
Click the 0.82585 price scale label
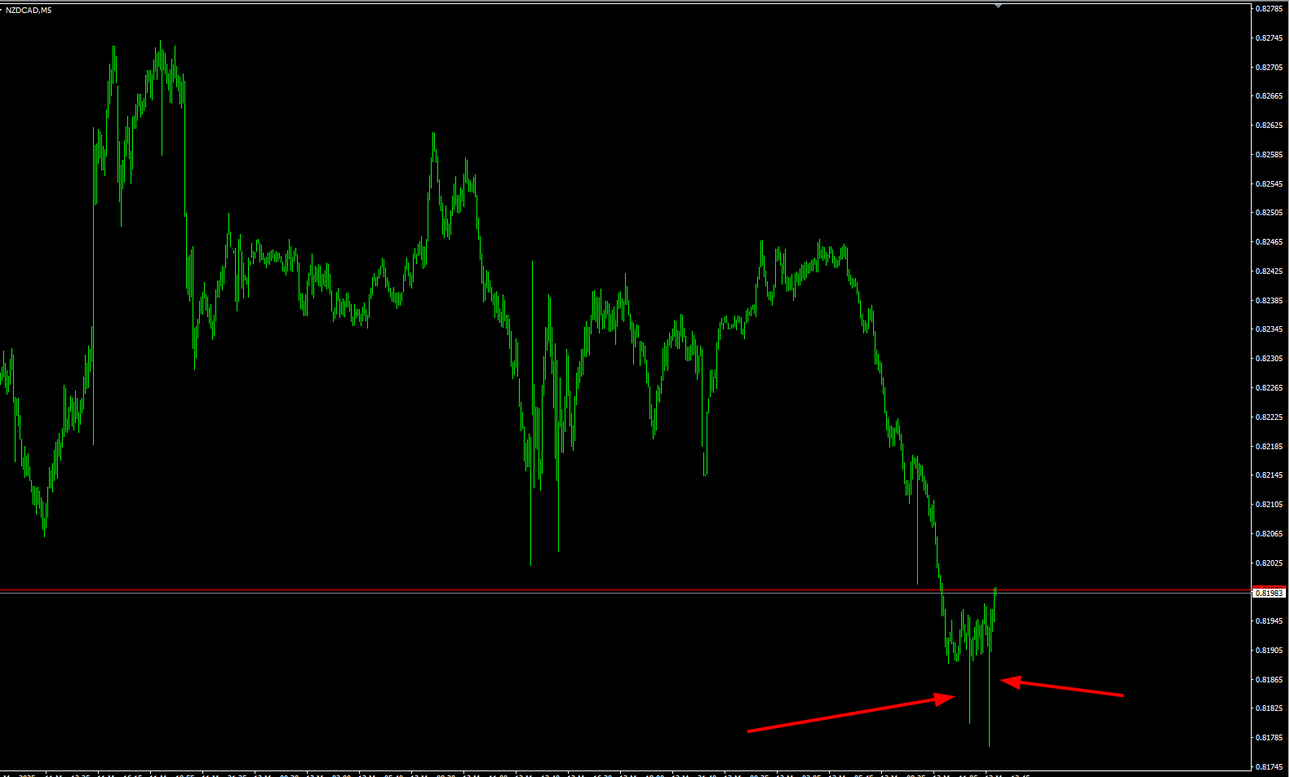click(x=1269, y=155)
